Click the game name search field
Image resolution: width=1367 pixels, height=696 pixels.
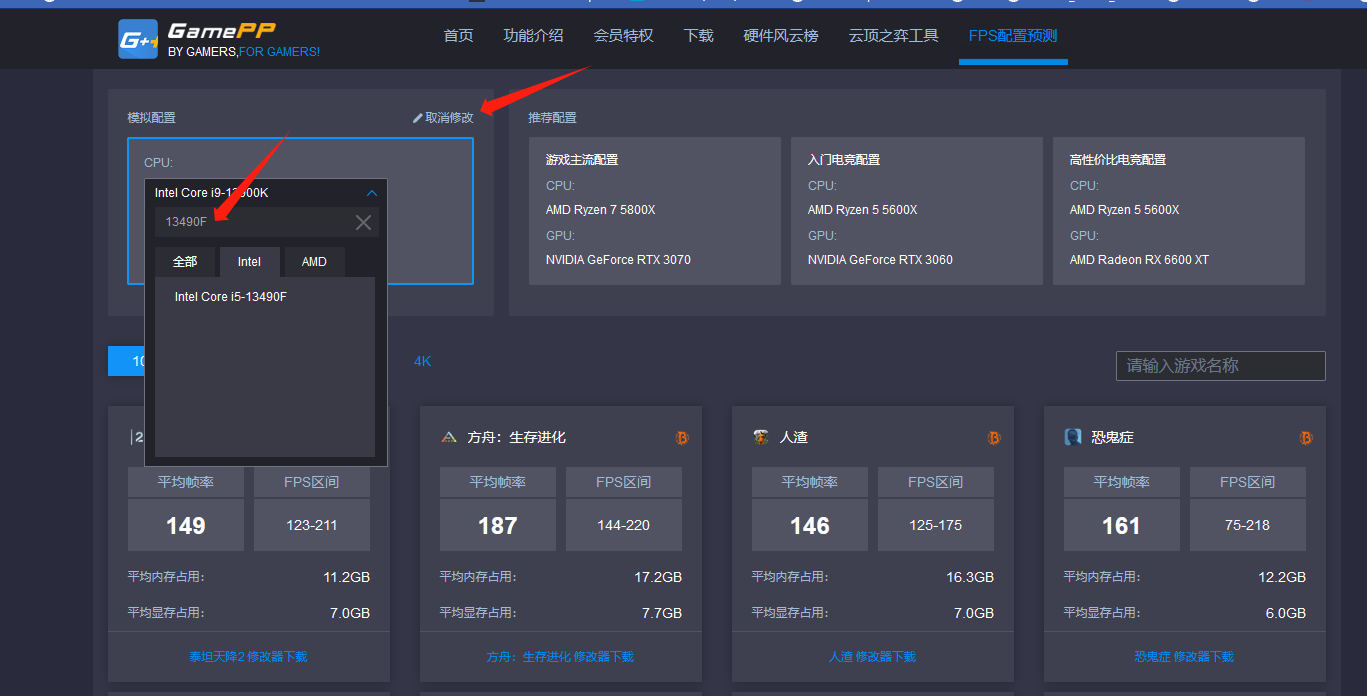(x=1220, y=366)
